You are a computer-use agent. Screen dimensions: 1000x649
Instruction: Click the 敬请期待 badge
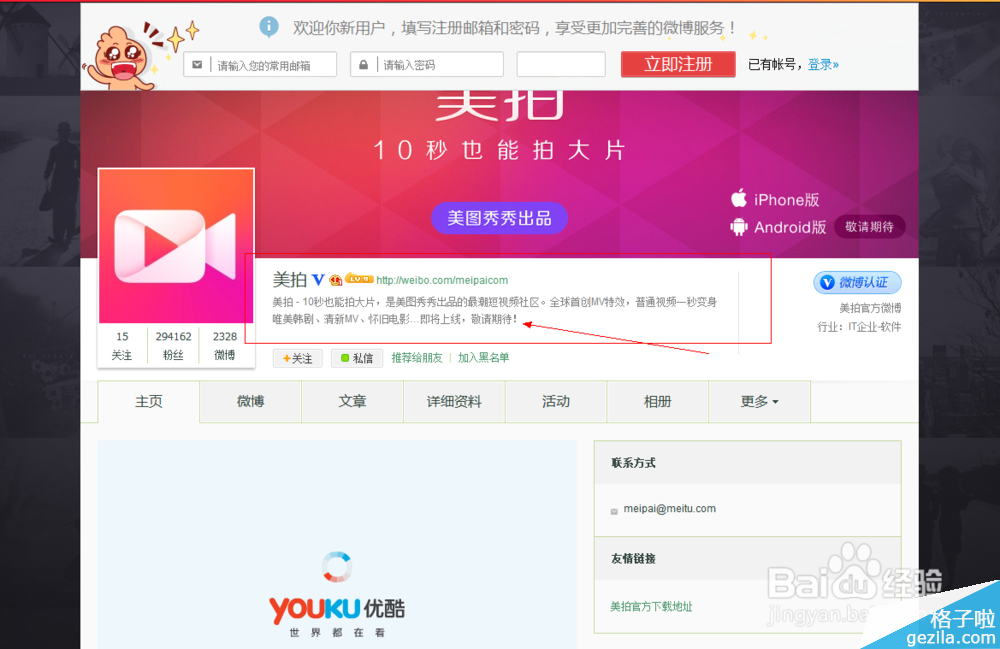(x=869, y=227)
